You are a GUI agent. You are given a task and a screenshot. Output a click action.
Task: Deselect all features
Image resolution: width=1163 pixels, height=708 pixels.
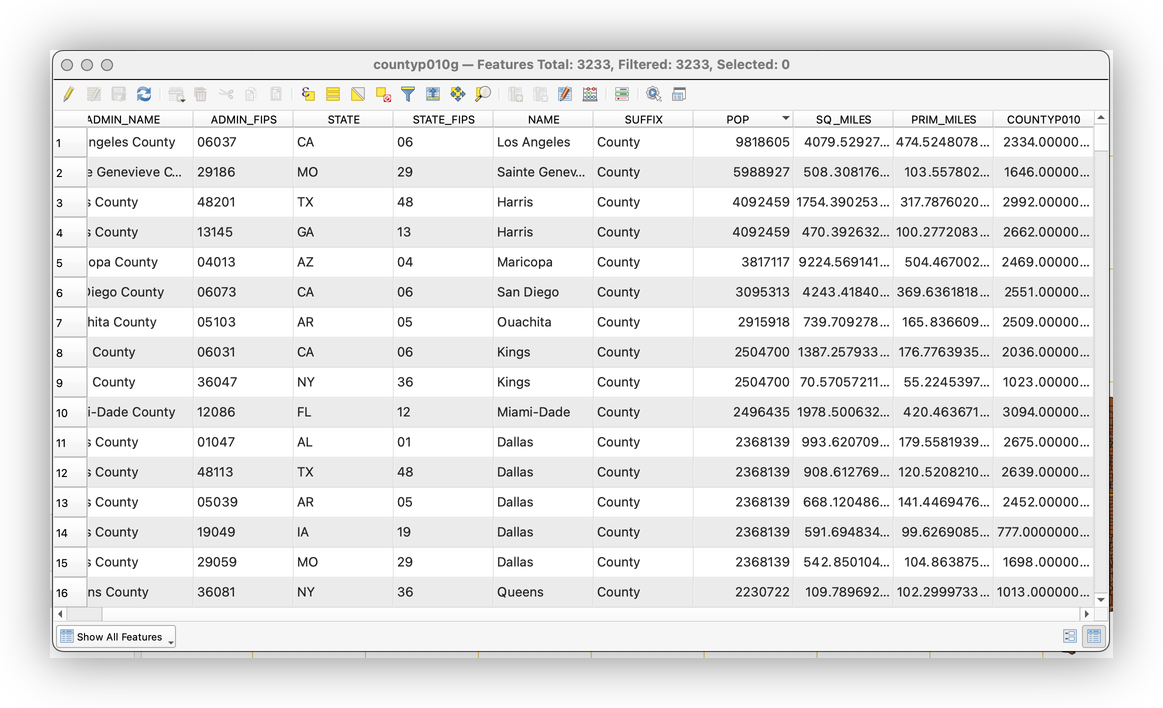pos(383,94)
